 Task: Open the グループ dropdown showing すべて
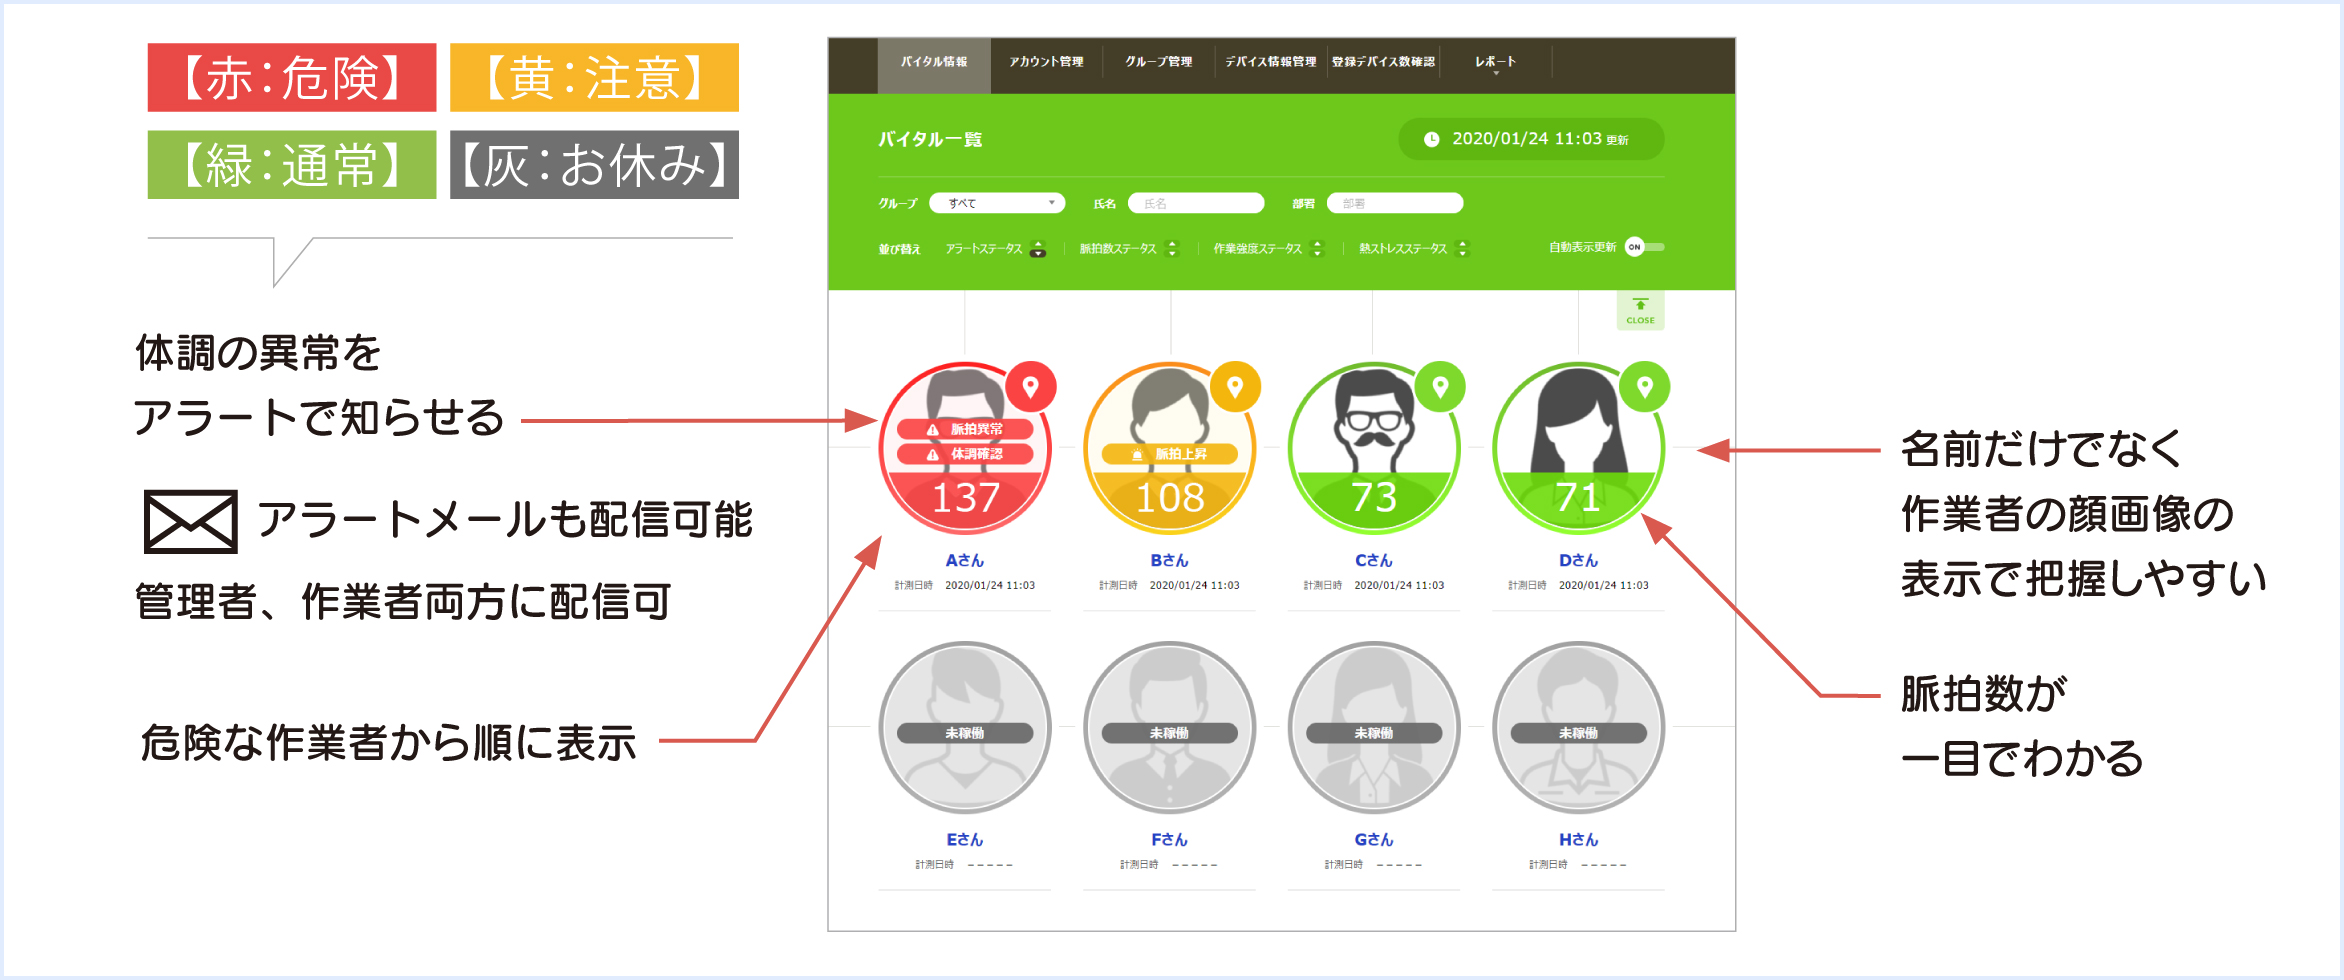pyautogui.click(x=997, y=203)
